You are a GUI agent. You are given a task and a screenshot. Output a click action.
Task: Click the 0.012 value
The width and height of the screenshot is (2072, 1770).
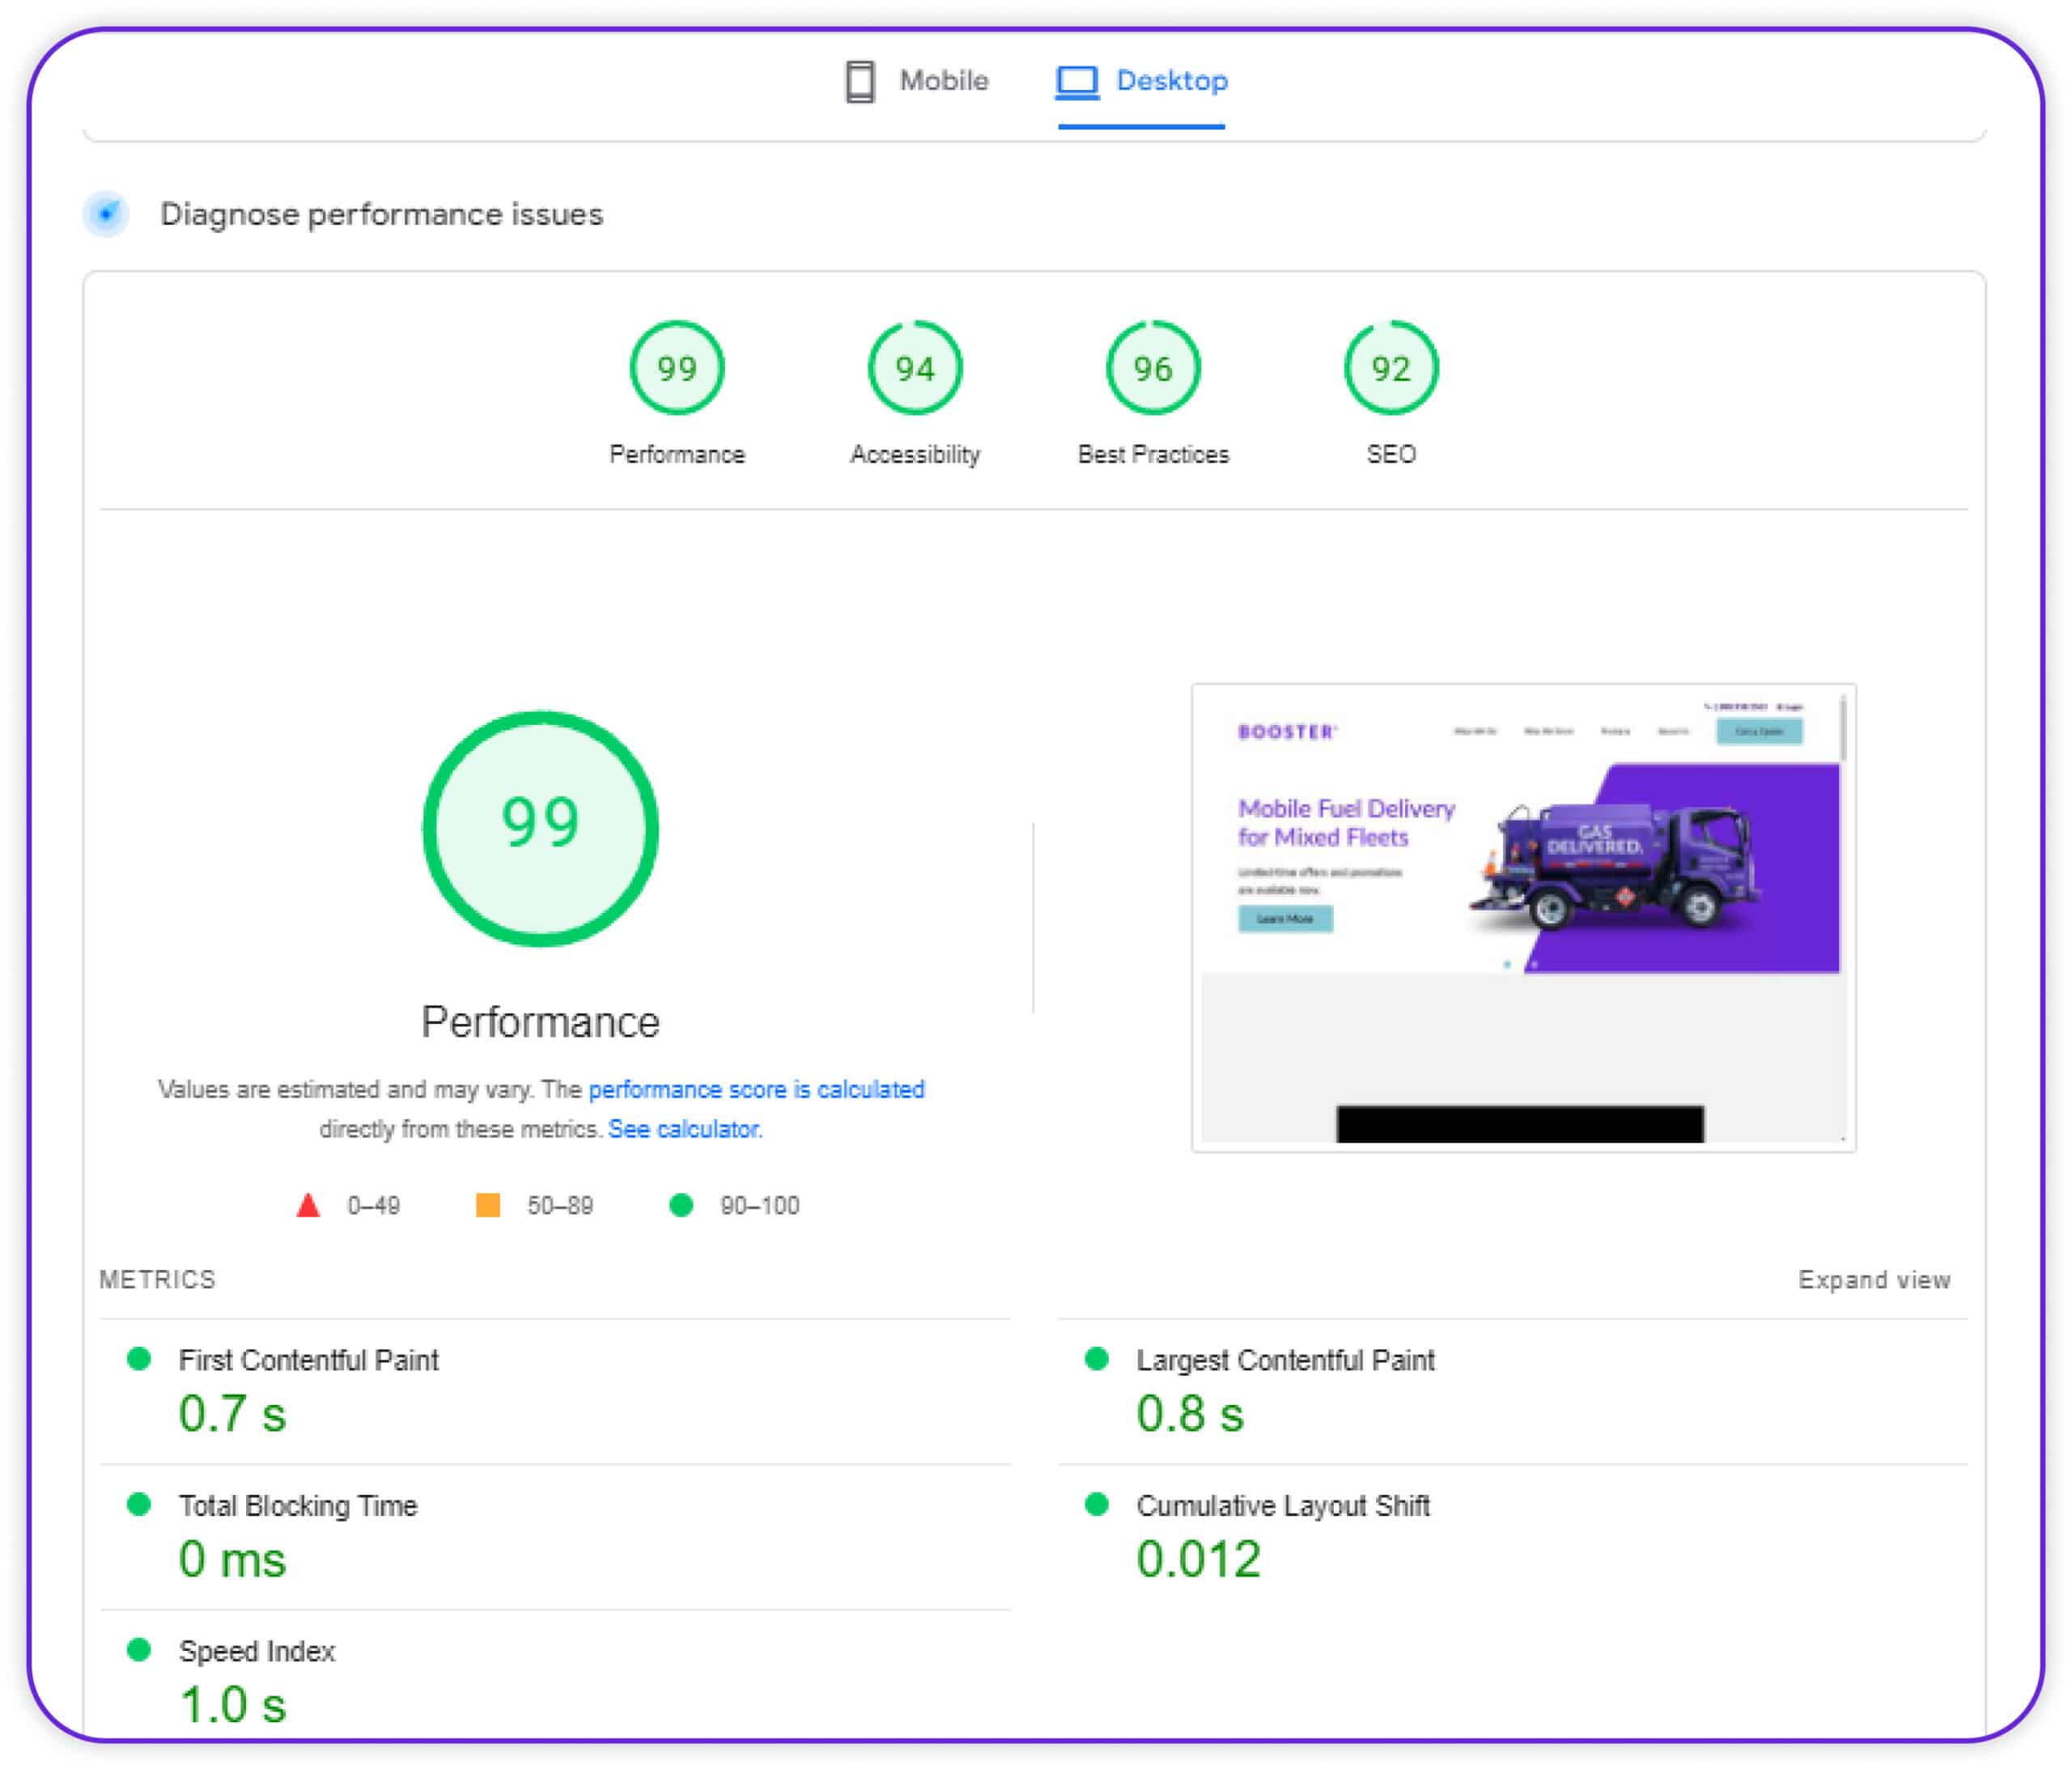[1198, 1559]
